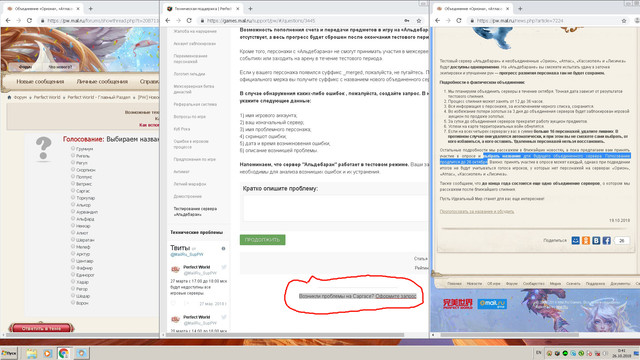Image resolution: width=640 pixels, height=360 pixels.
Task: Select the Альфард poll option
Action: tap(73, 219)
